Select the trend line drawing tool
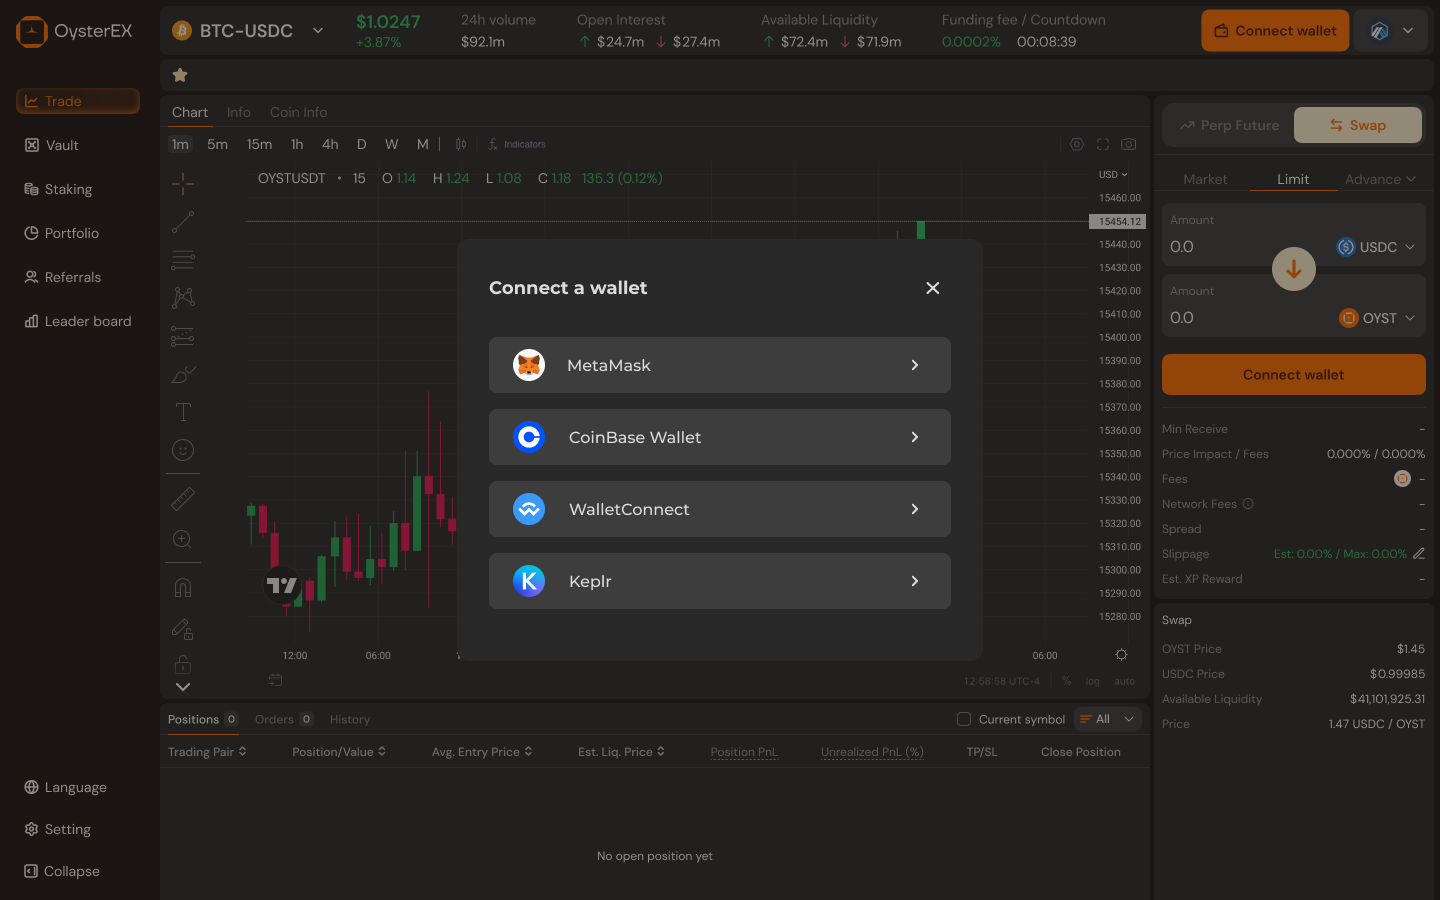The image size is (1440, 900). (183, 221)
